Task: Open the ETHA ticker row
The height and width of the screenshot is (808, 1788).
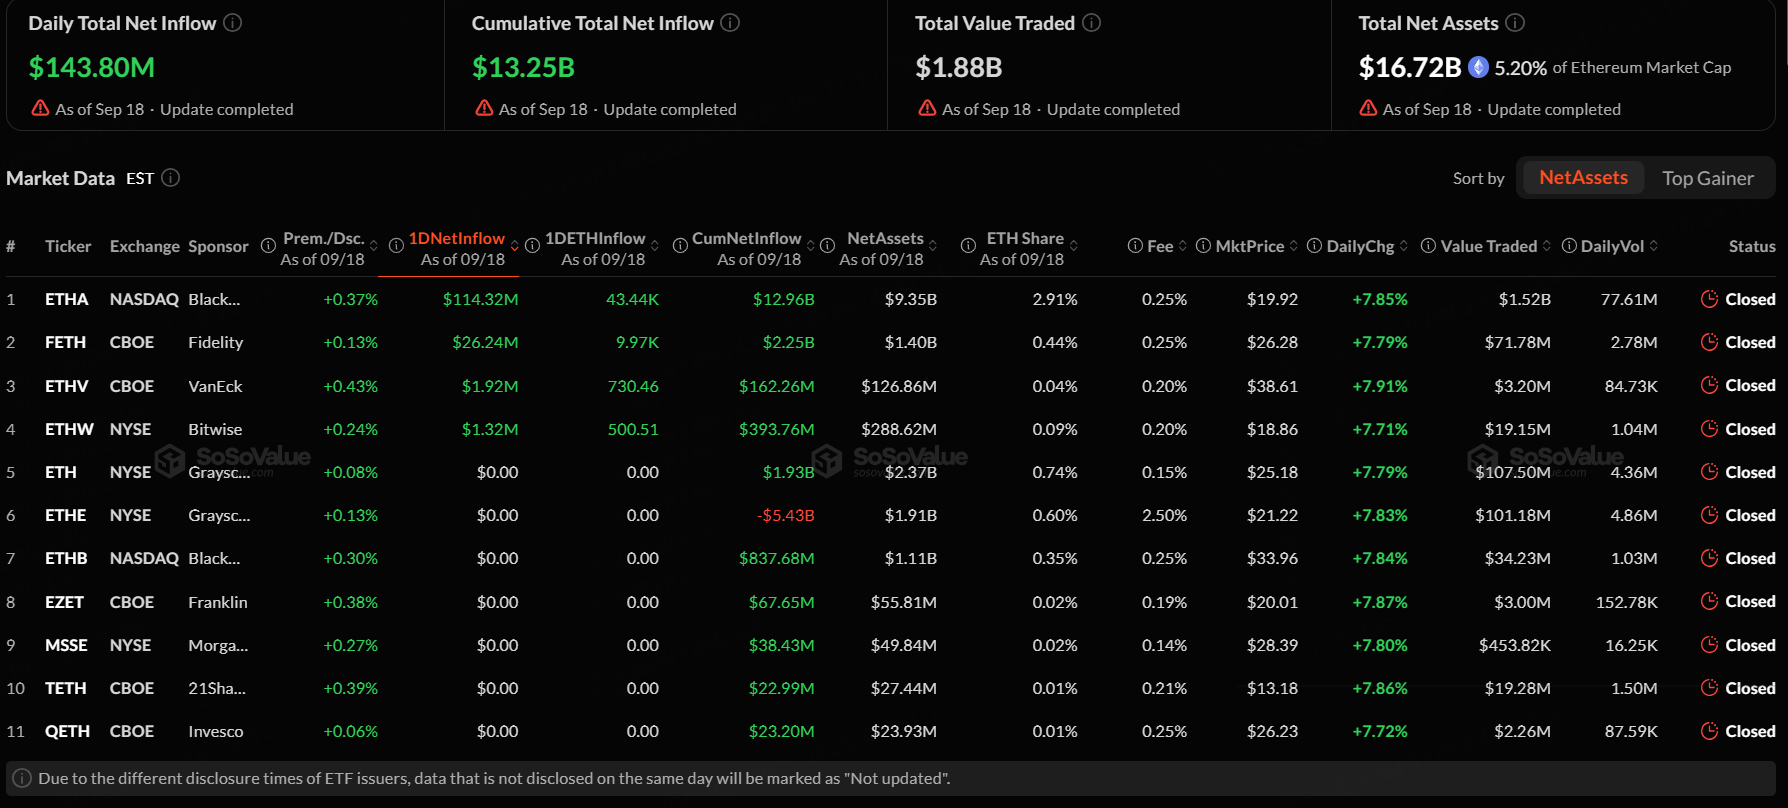Action: (67, 299)
